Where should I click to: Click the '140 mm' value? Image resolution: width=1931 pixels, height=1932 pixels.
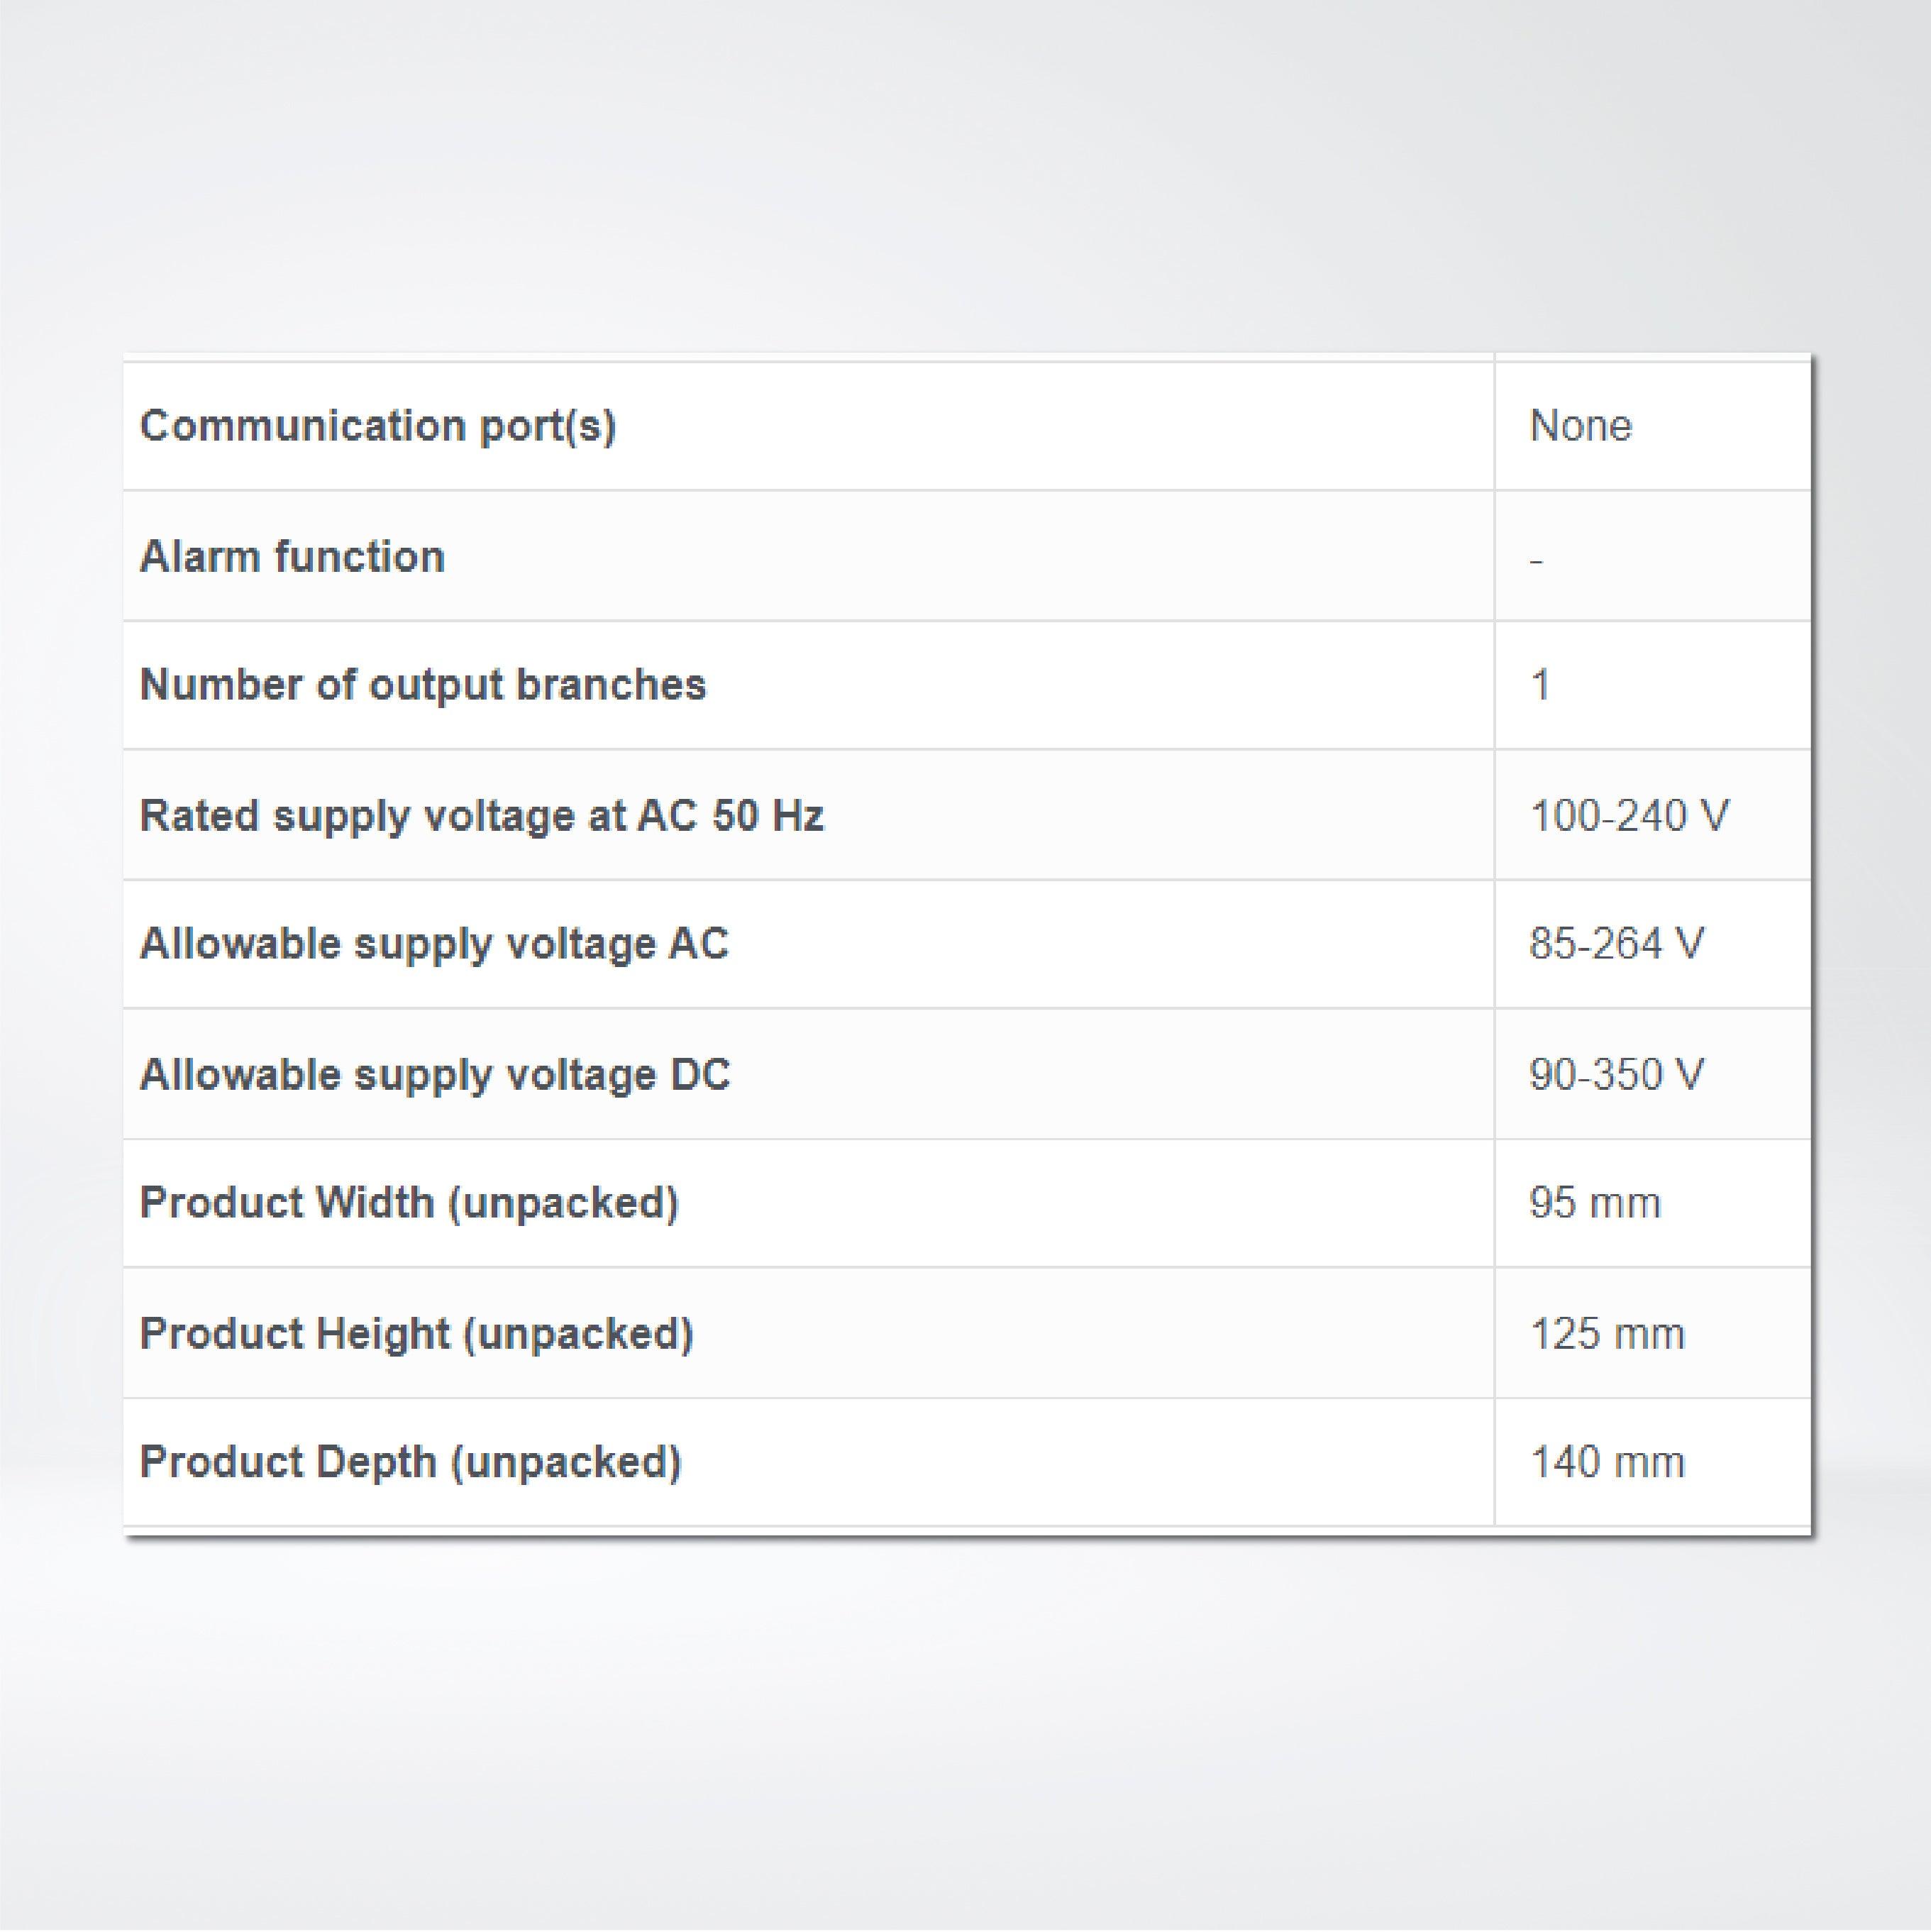[1608, 1462]
